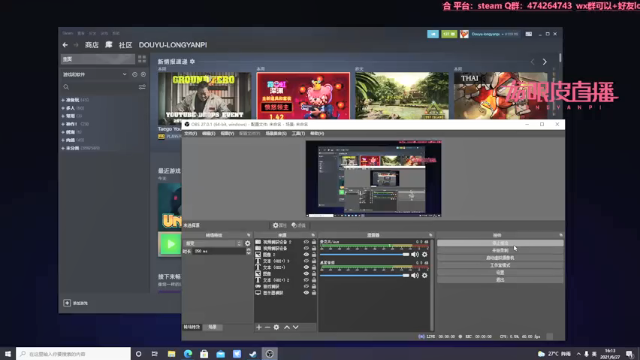Open the 渐变 transition dropdown in OBS

coord(213,243)
